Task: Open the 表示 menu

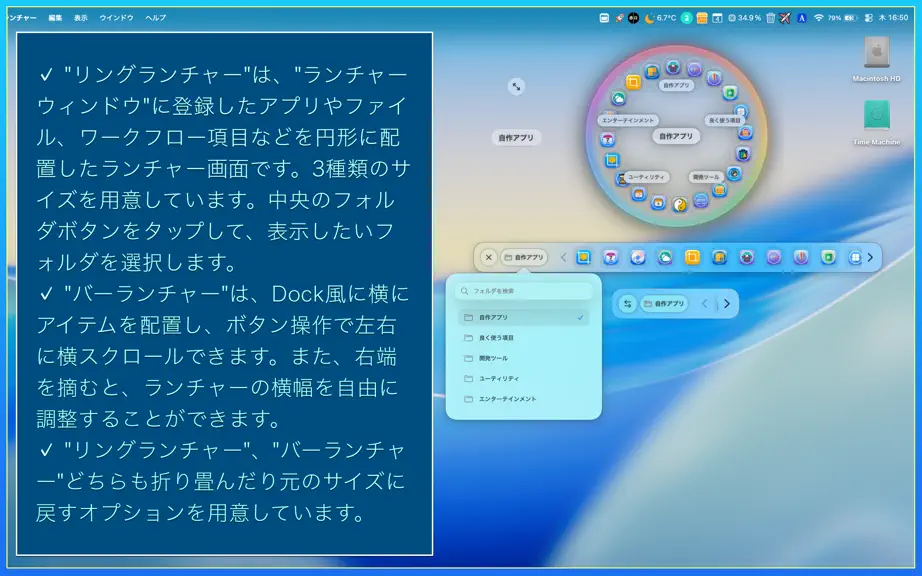Action: pos(81,18)
